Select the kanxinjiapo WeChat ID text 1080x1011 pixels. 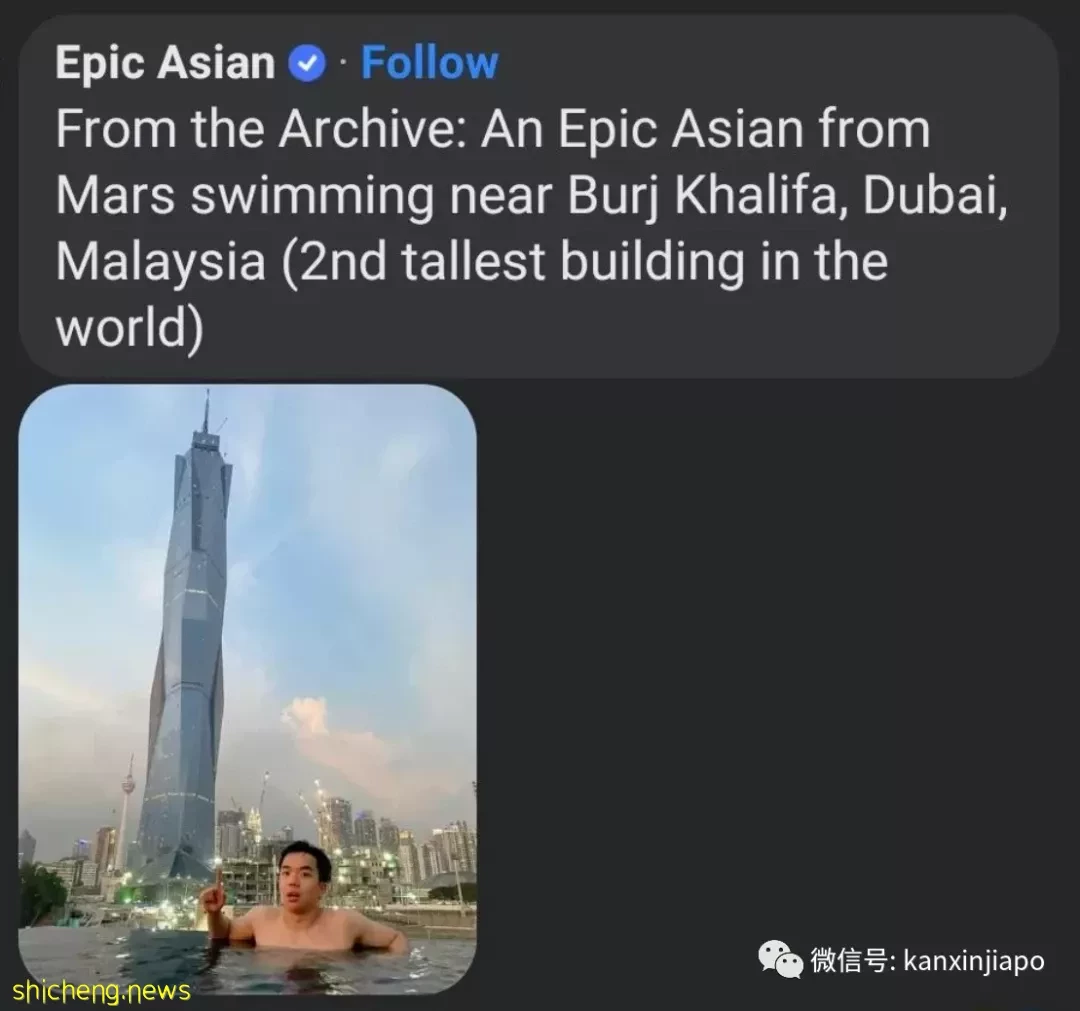coord(973,960)
